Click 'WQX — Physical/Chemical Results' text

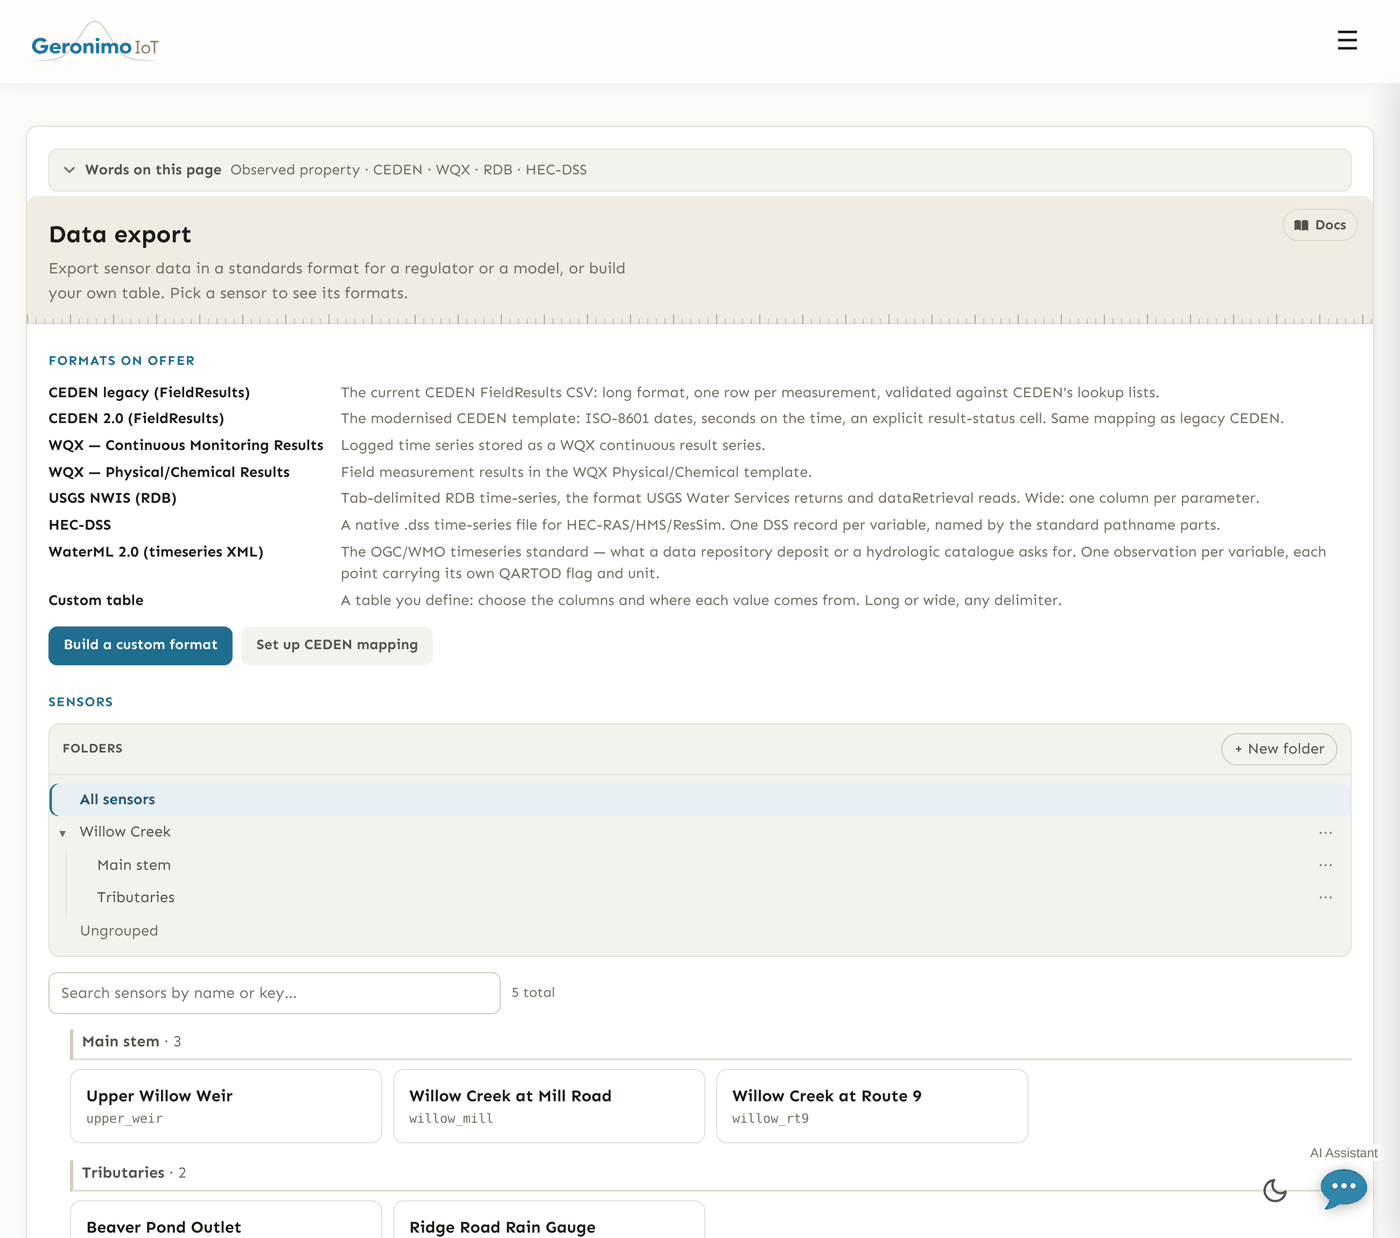tap(169, 472)
